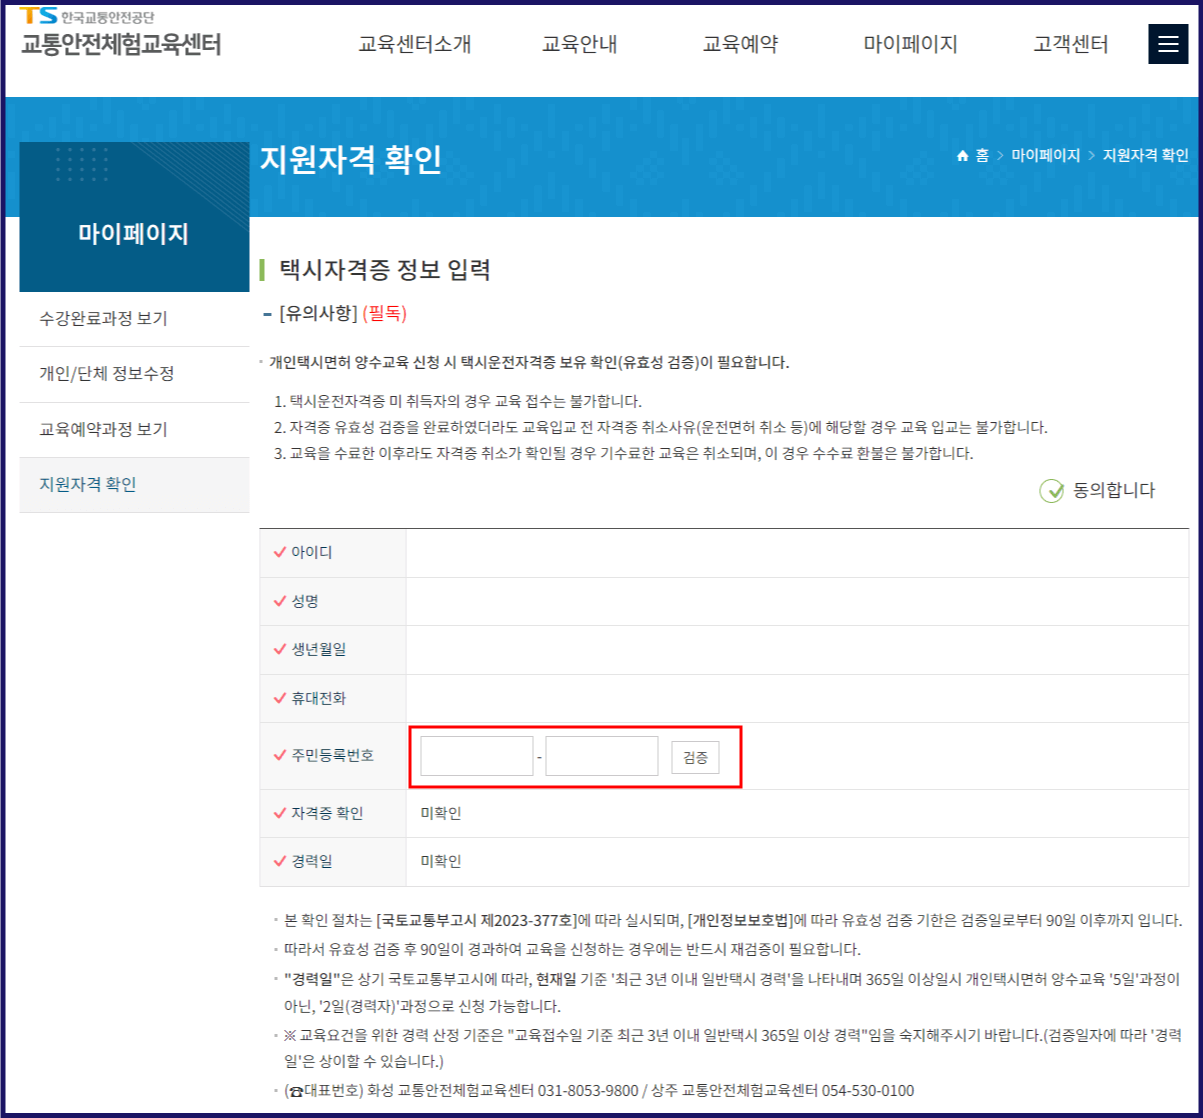The image size is (1203, 1118).
Task: Open 교육센터소개 menu
Action: point(414,44)
